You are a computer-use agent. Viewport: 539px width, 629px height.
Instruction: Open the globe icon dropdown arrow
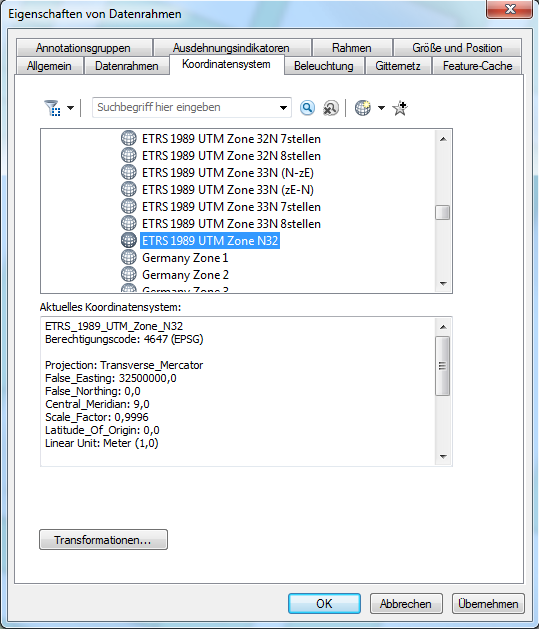point(381,108)
